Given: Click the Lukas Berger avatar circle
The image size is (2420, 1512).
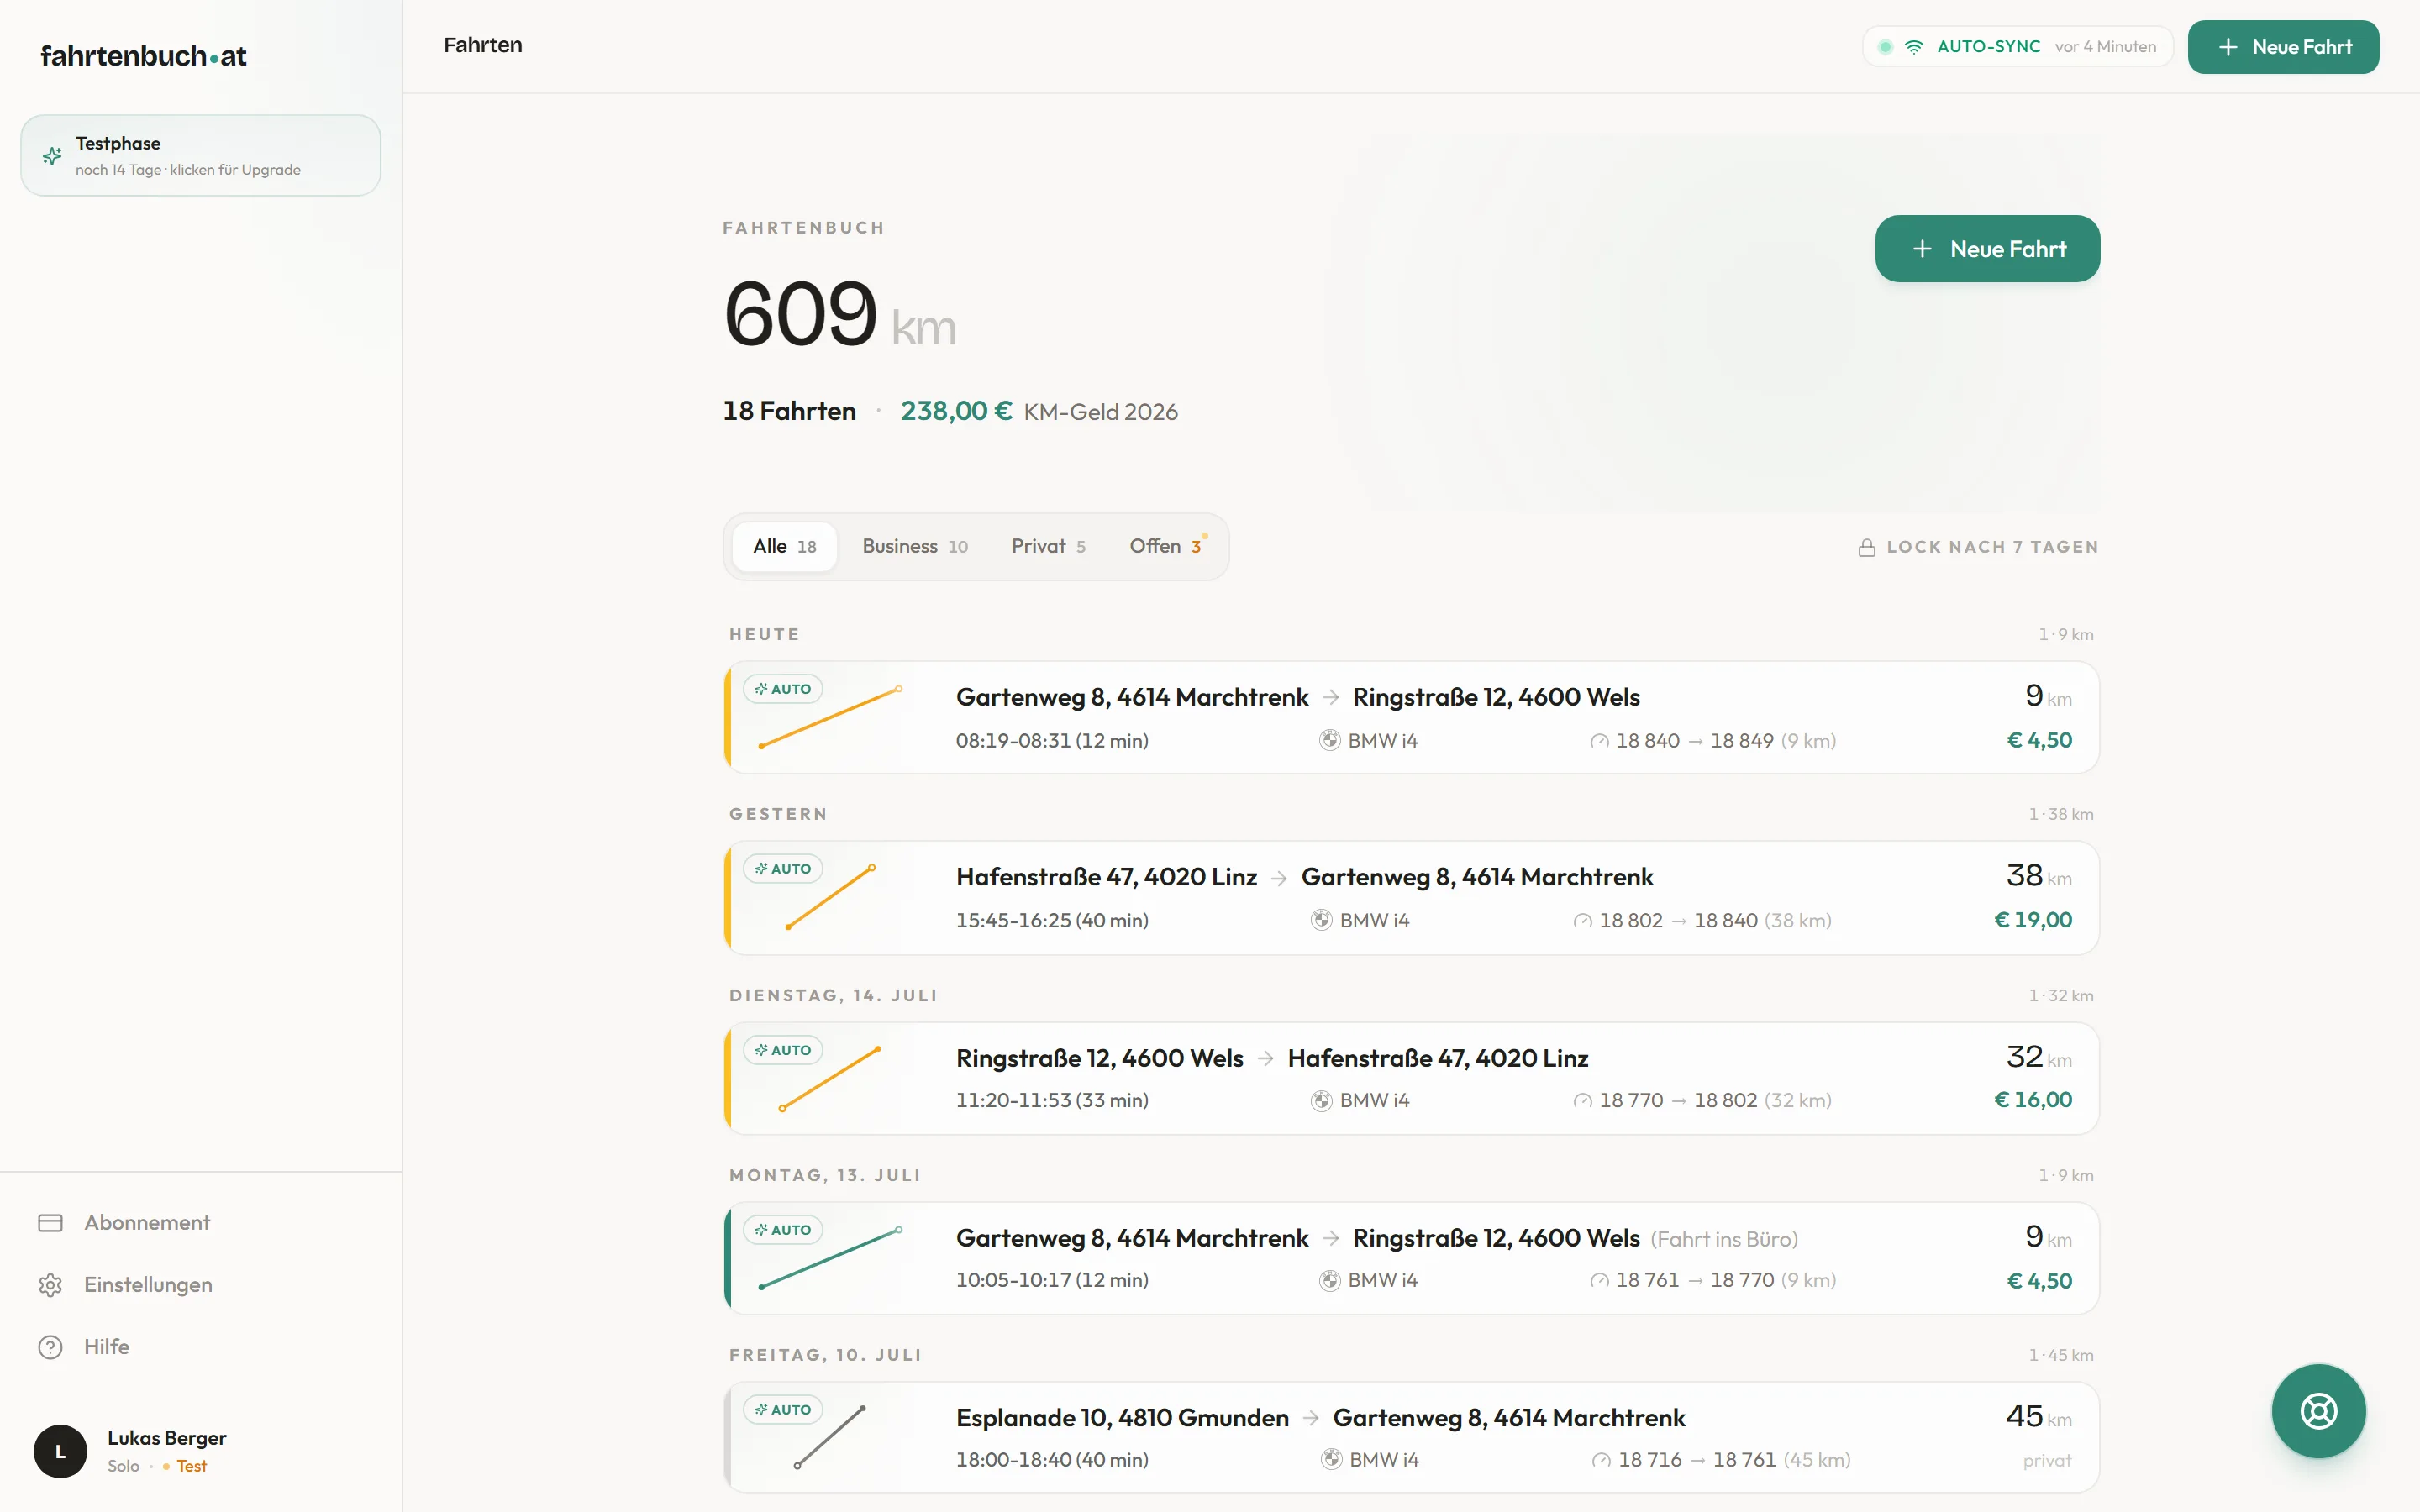Looking at the screenshot, I should [x=60, y=1451].
